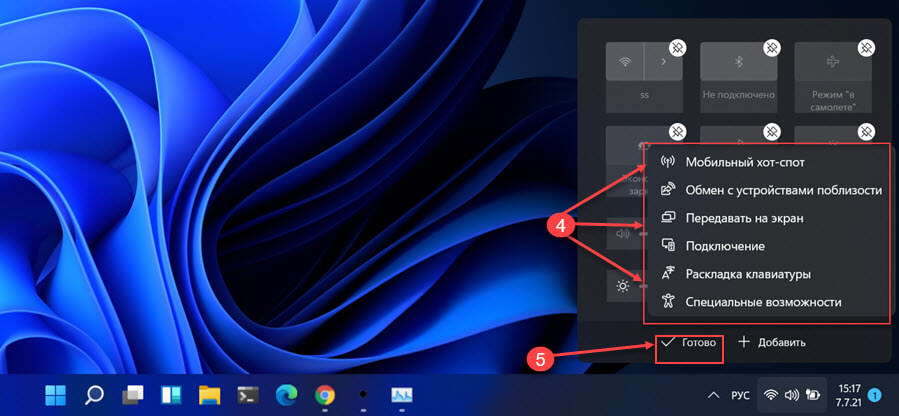Launch Google Chrome from taskbar
The image size is (899, 416).
point(325,395)
